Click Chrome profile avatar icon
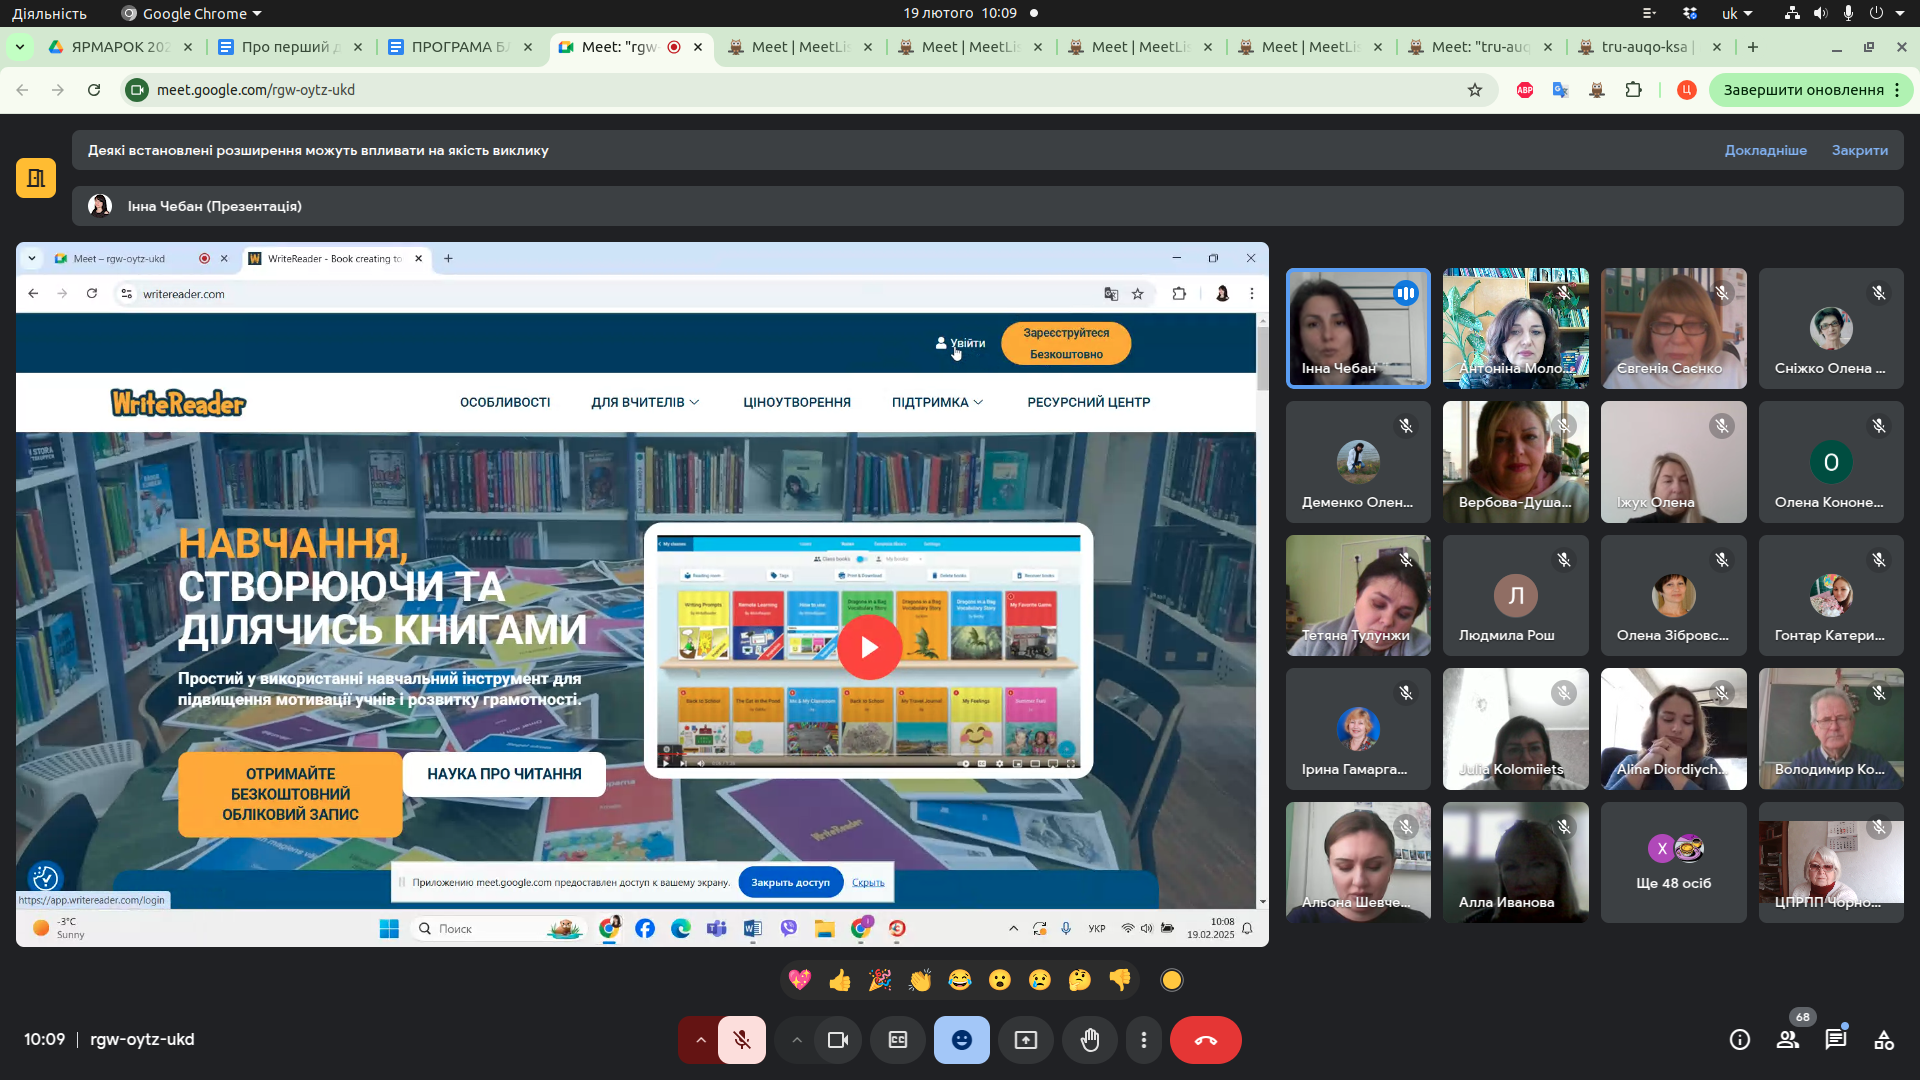This screenshot has width=1920, height=1080. pos(1687,90)
